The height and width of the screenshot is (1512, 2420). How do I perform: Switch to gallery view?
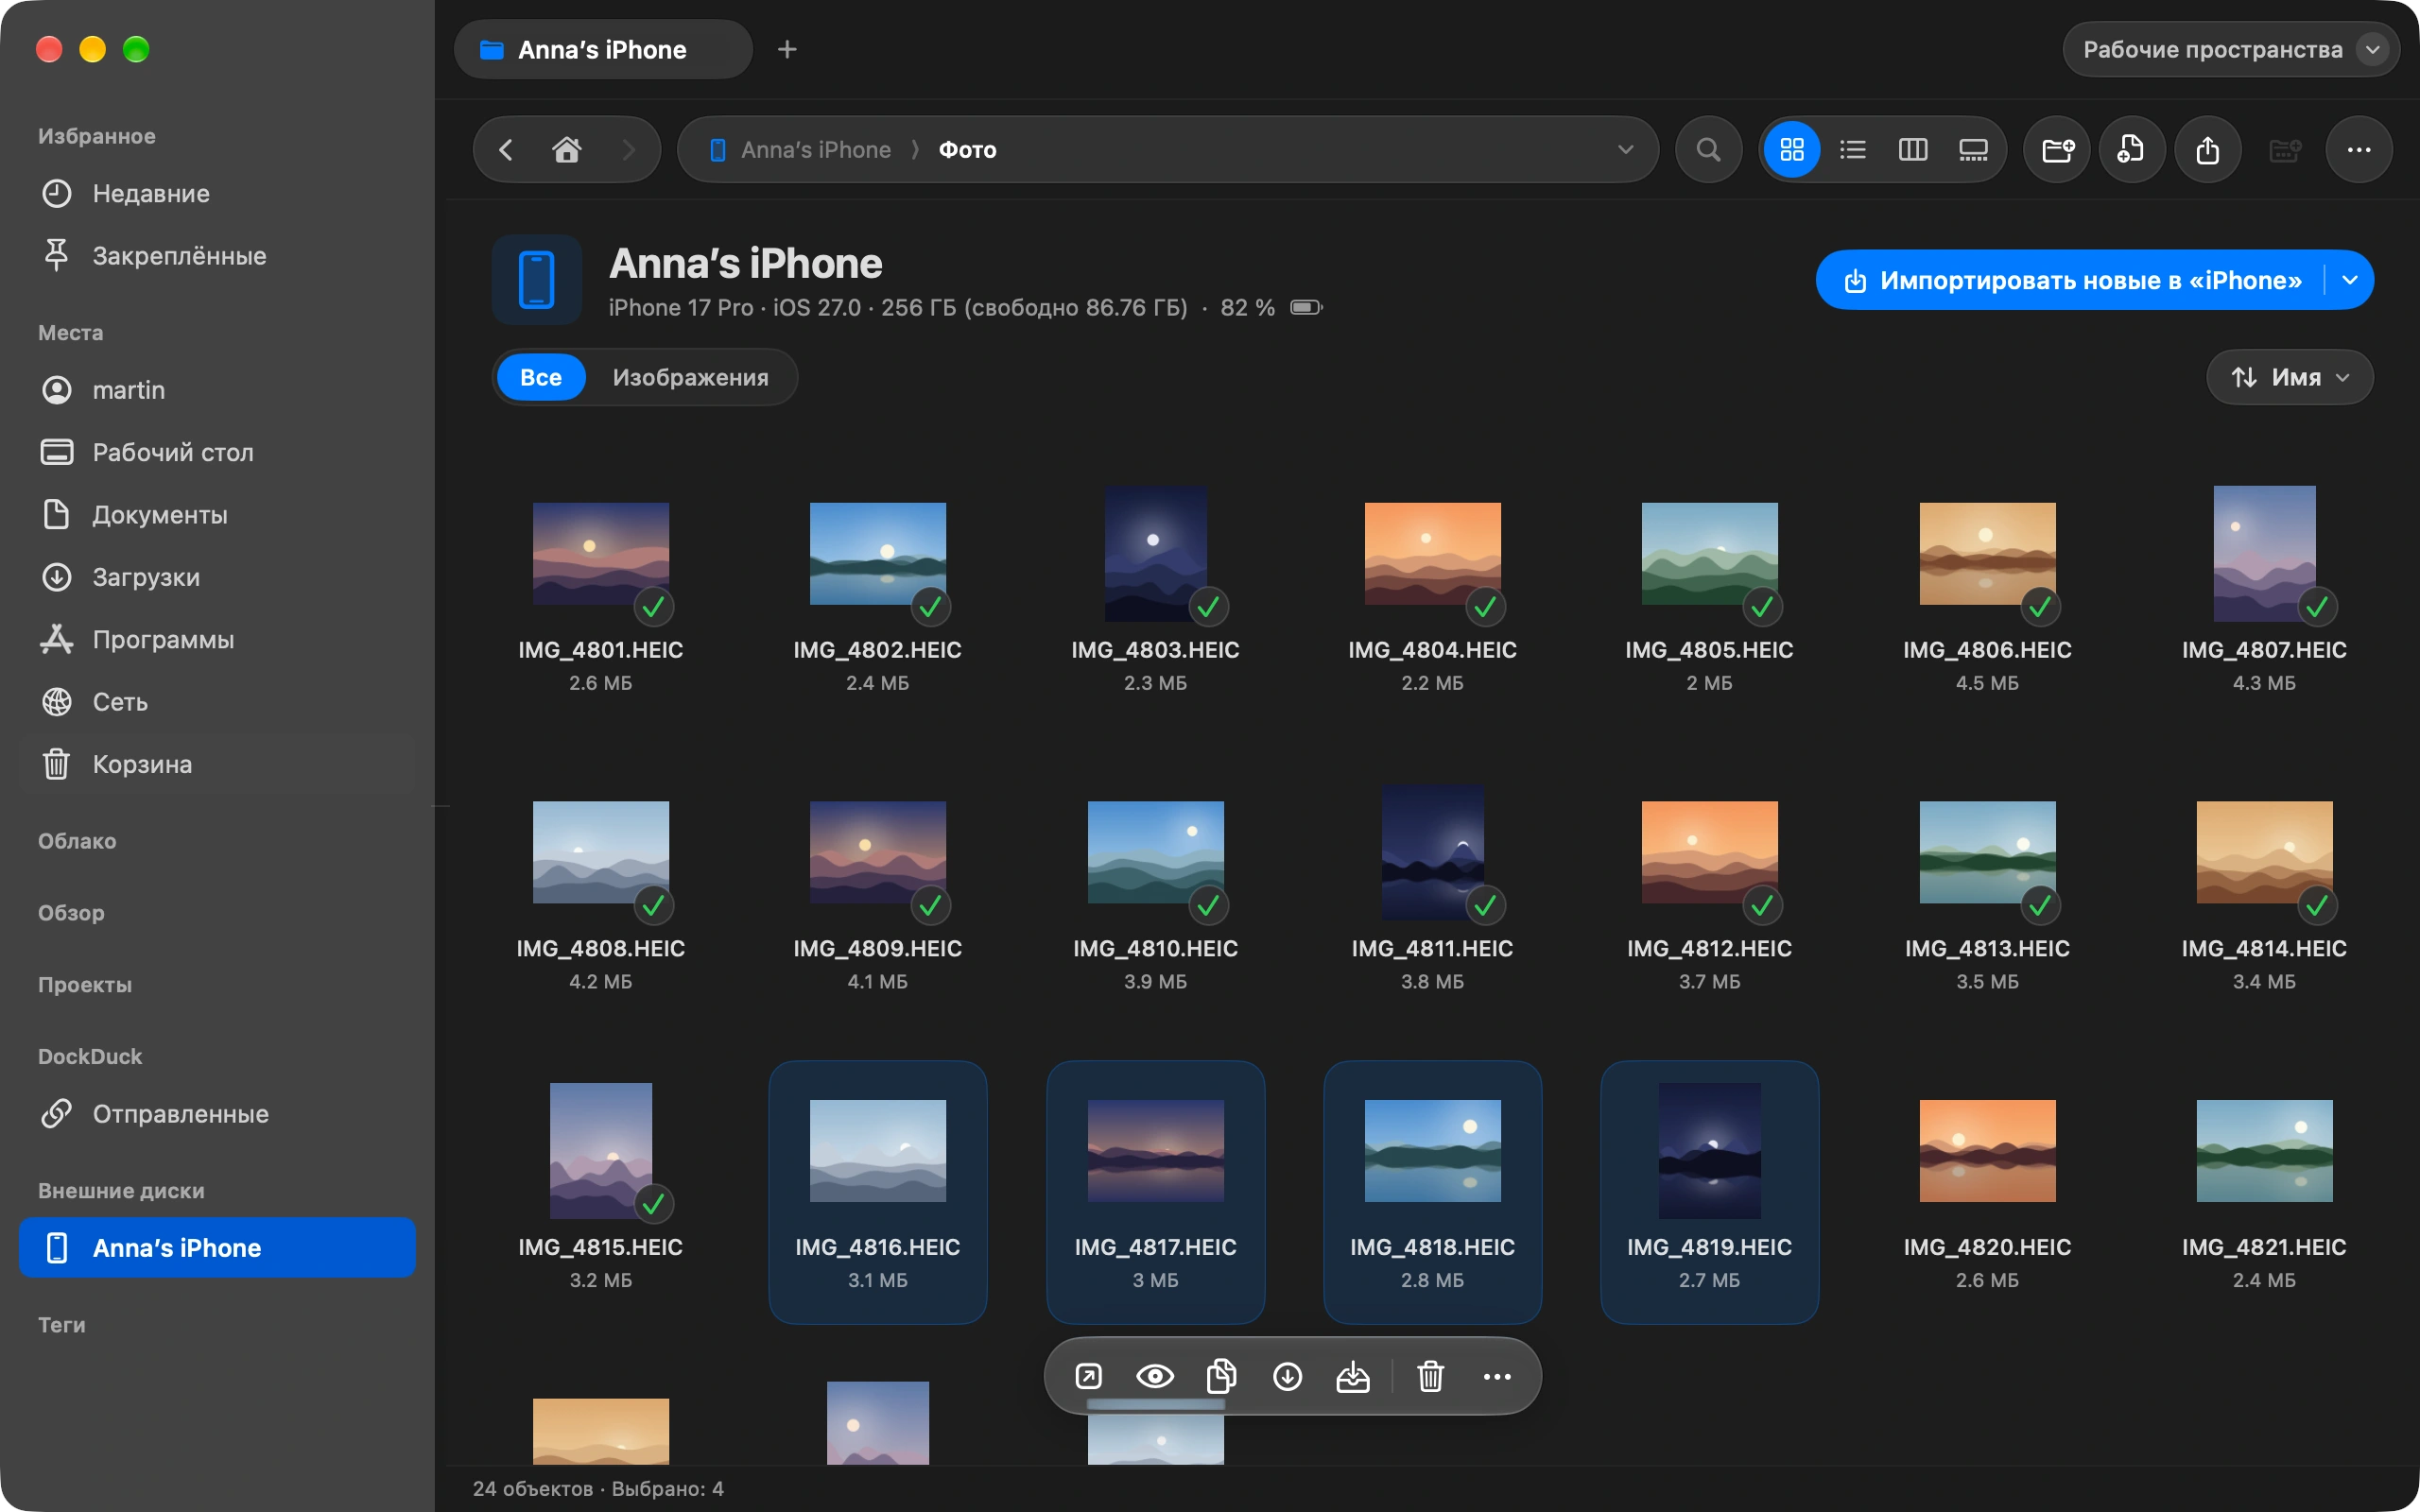point(1973,150)
